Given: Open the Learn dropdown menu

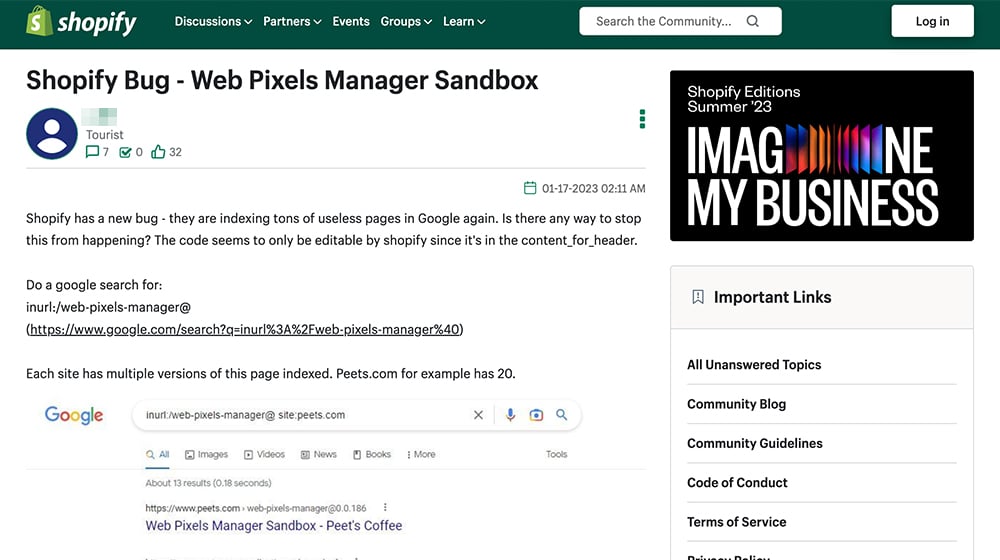Looking at the screenshot, I should (464, 21).
